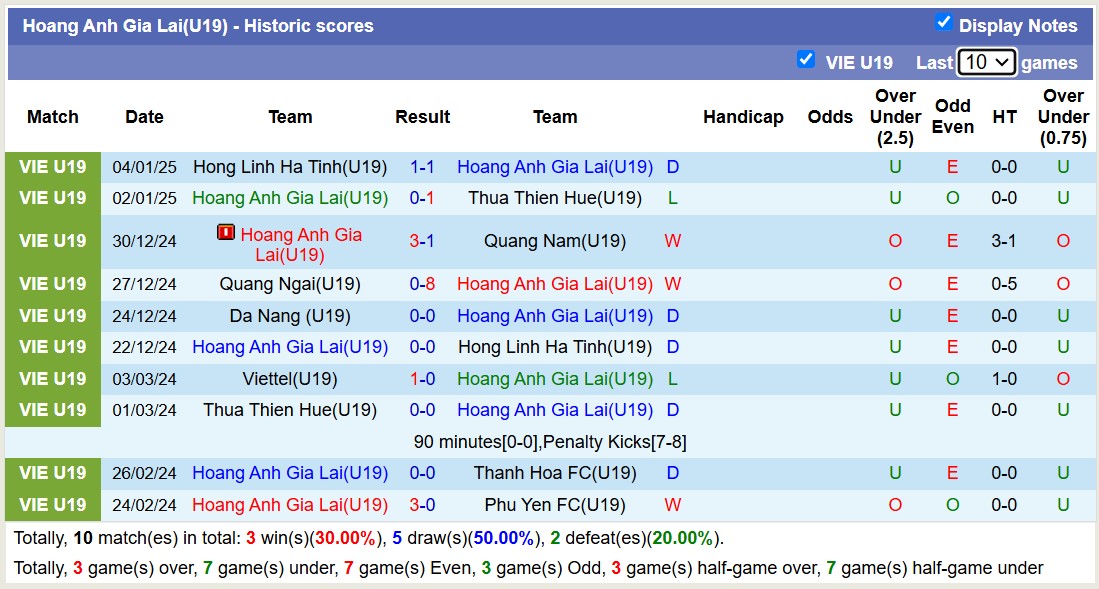Click the Penalty Kicks note row
This screenshot has width=1099, height=589.
click(x=549, y=441)
